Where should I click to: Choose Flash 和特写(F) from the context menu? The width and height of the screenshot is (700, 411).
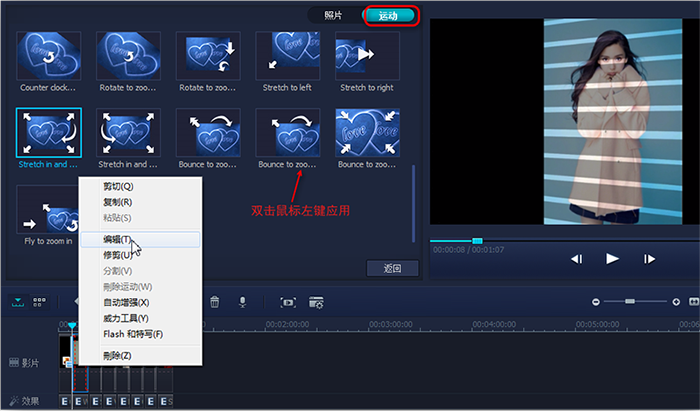tap(140, 334)
